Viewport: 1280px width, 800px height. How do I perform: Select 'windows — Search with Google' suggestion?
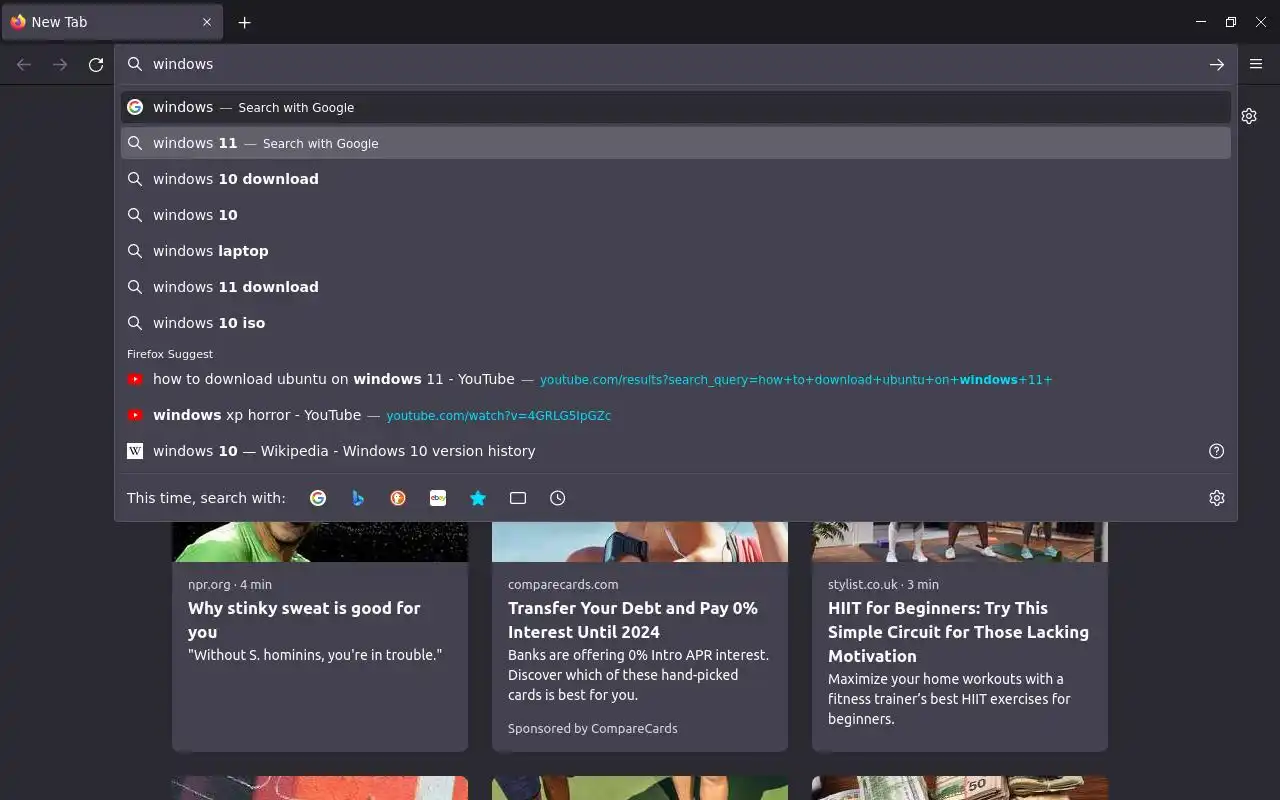pos(676,107)
